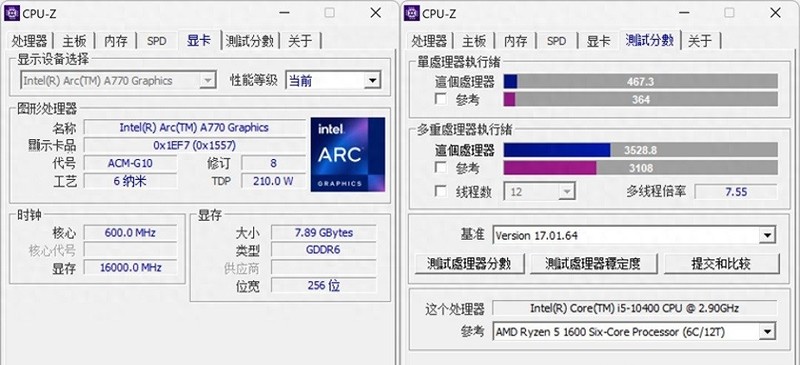
Task: Click the 多线程倍率 value 7.55
Action: (736, 192)
